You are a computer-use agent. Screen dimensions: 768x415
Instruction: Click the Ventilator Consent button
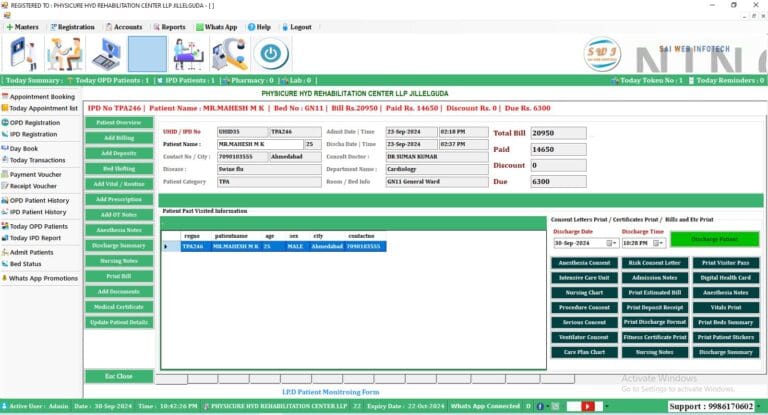(584, 337)
